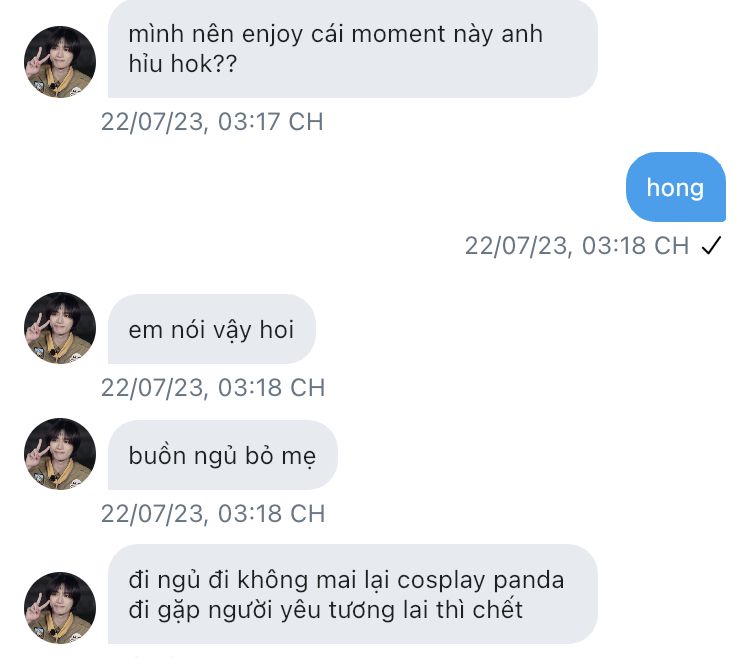750x658 pixels.
Task: Open profile picture beside cosplay panda message
Action: point(60,608)
